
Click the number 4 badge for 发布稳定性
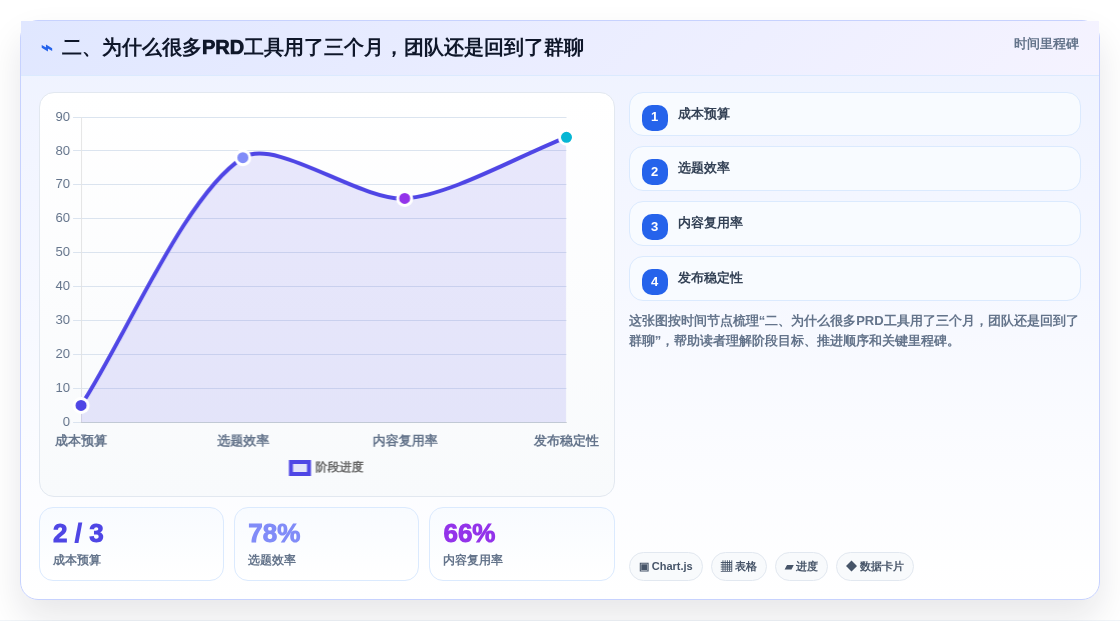pos(654,282)
